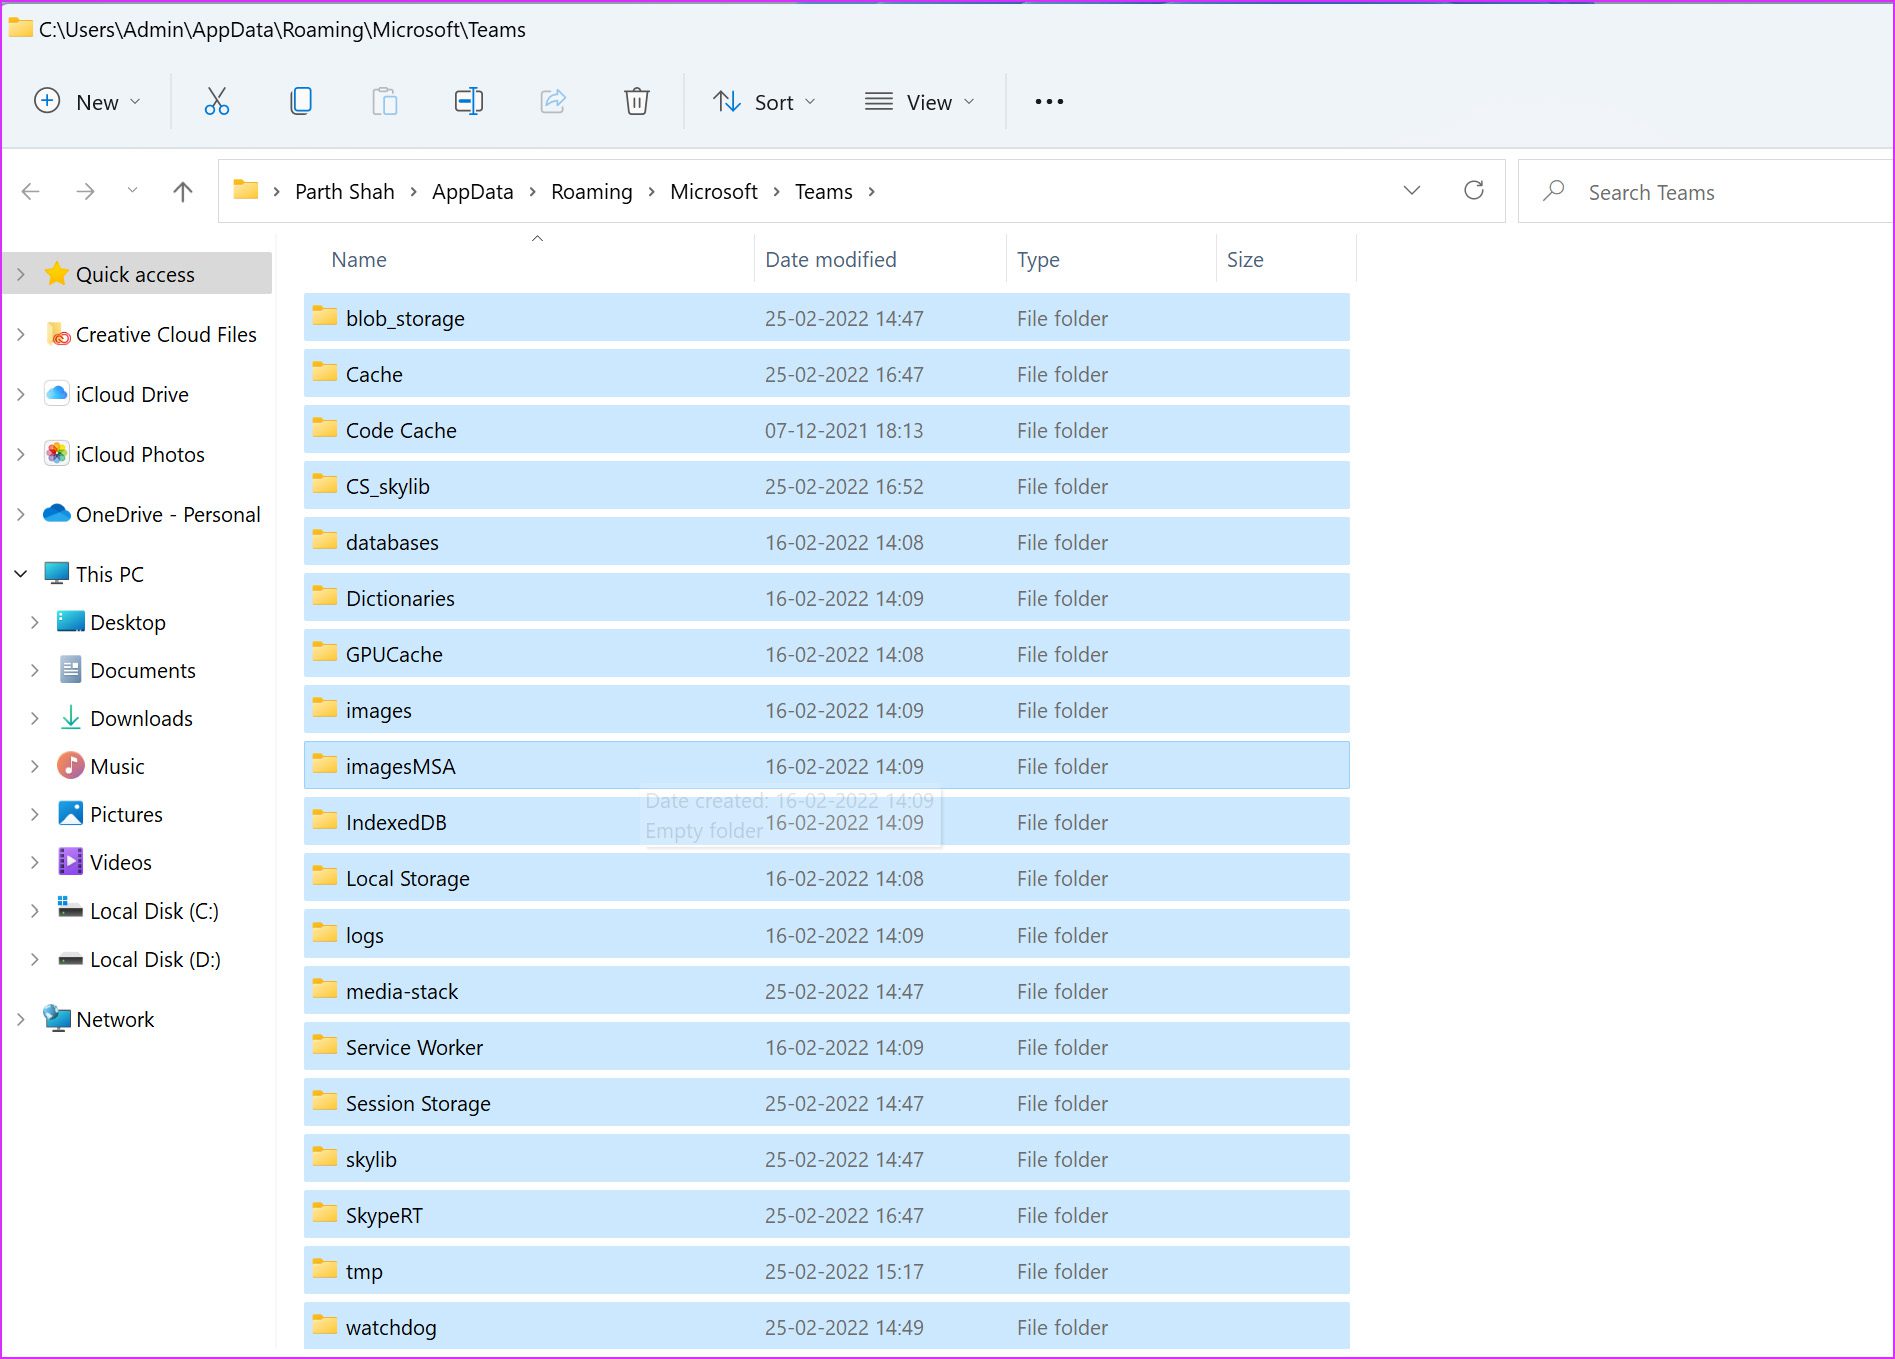1895x1359 pixels.
Task: Click the Paste icon in the toolbar
Action: click(x=384, y=101)
